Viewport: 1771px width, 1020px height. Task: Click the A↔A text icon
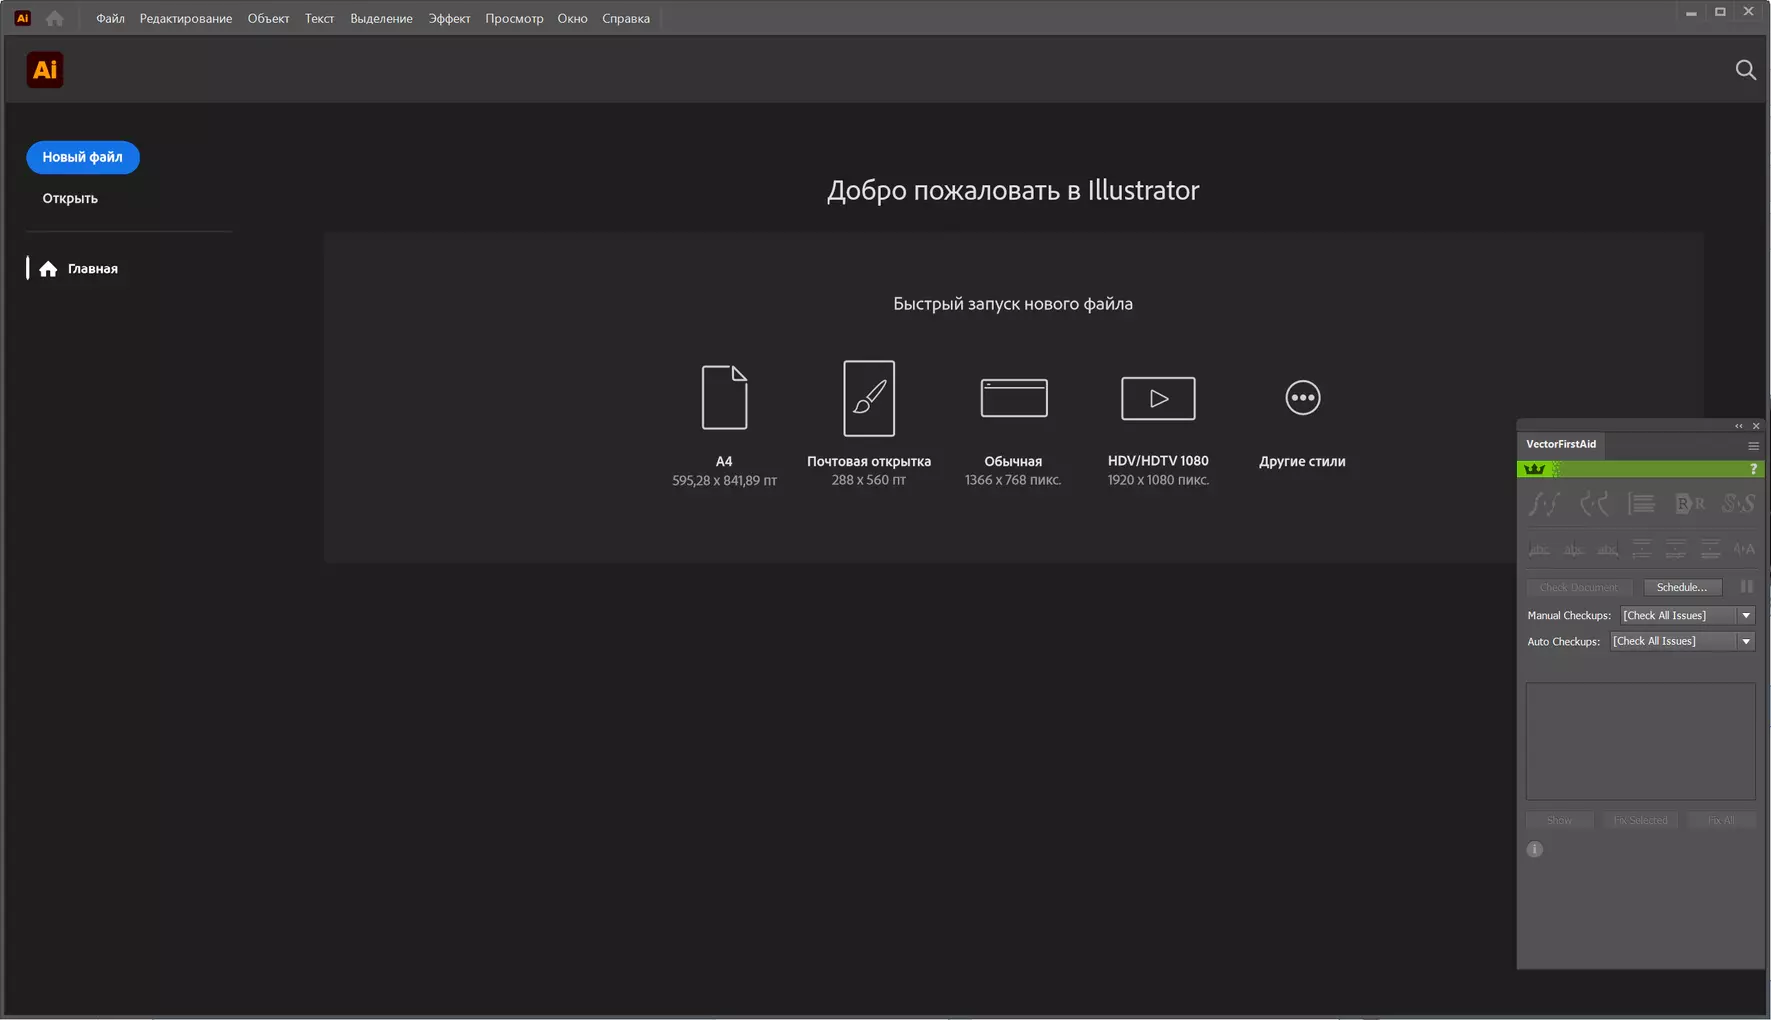point(1744,549)
